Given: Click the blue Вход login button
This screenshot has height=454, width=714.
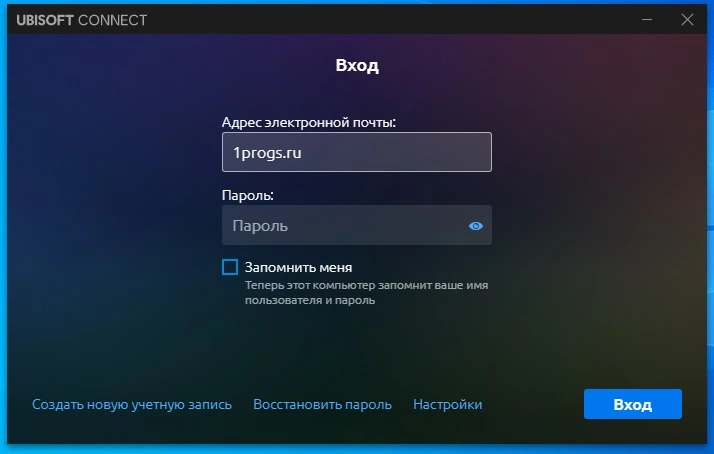Looking at the screenshot, I should tap(633, 404).
